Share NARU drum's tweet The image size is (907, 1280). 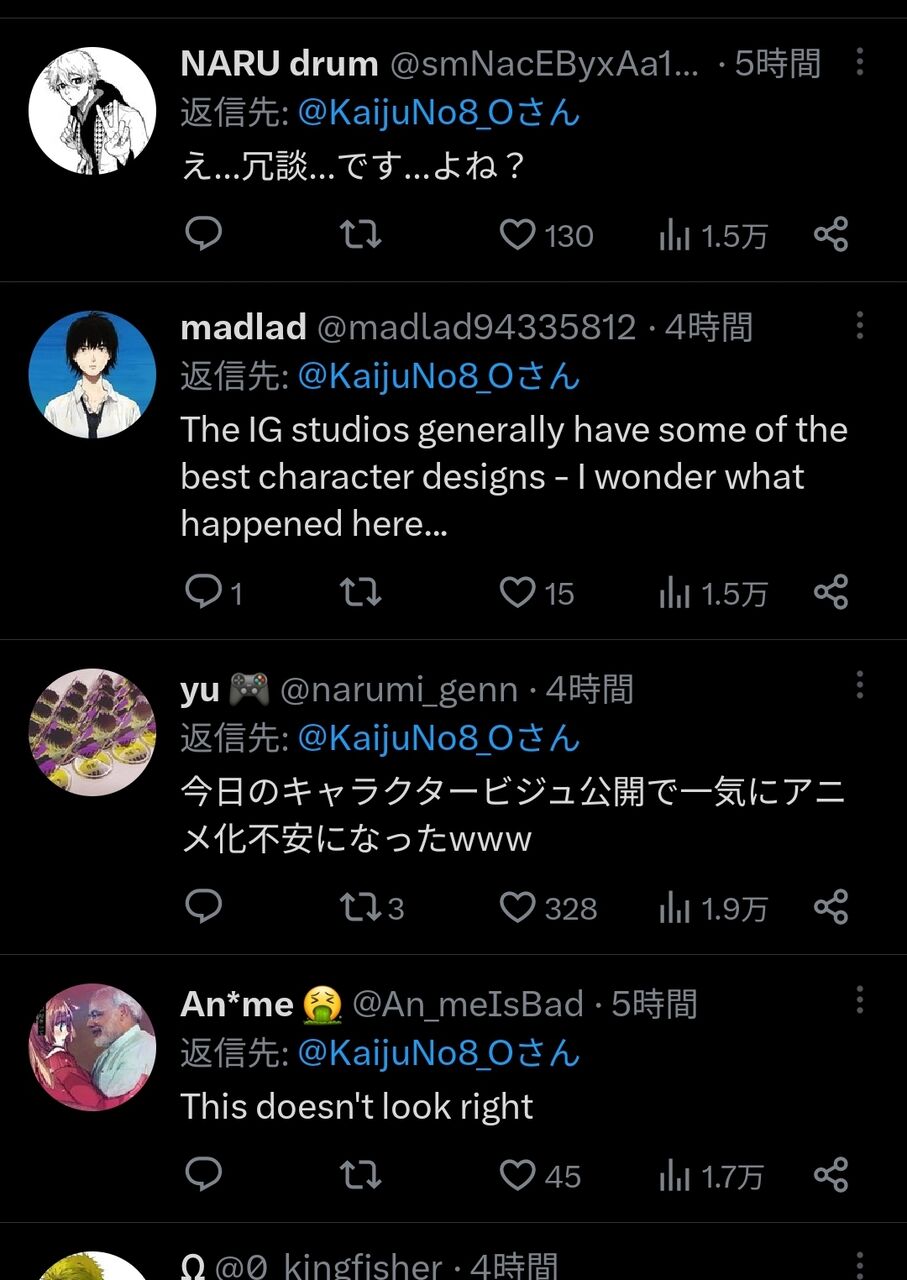click(831, 234)
